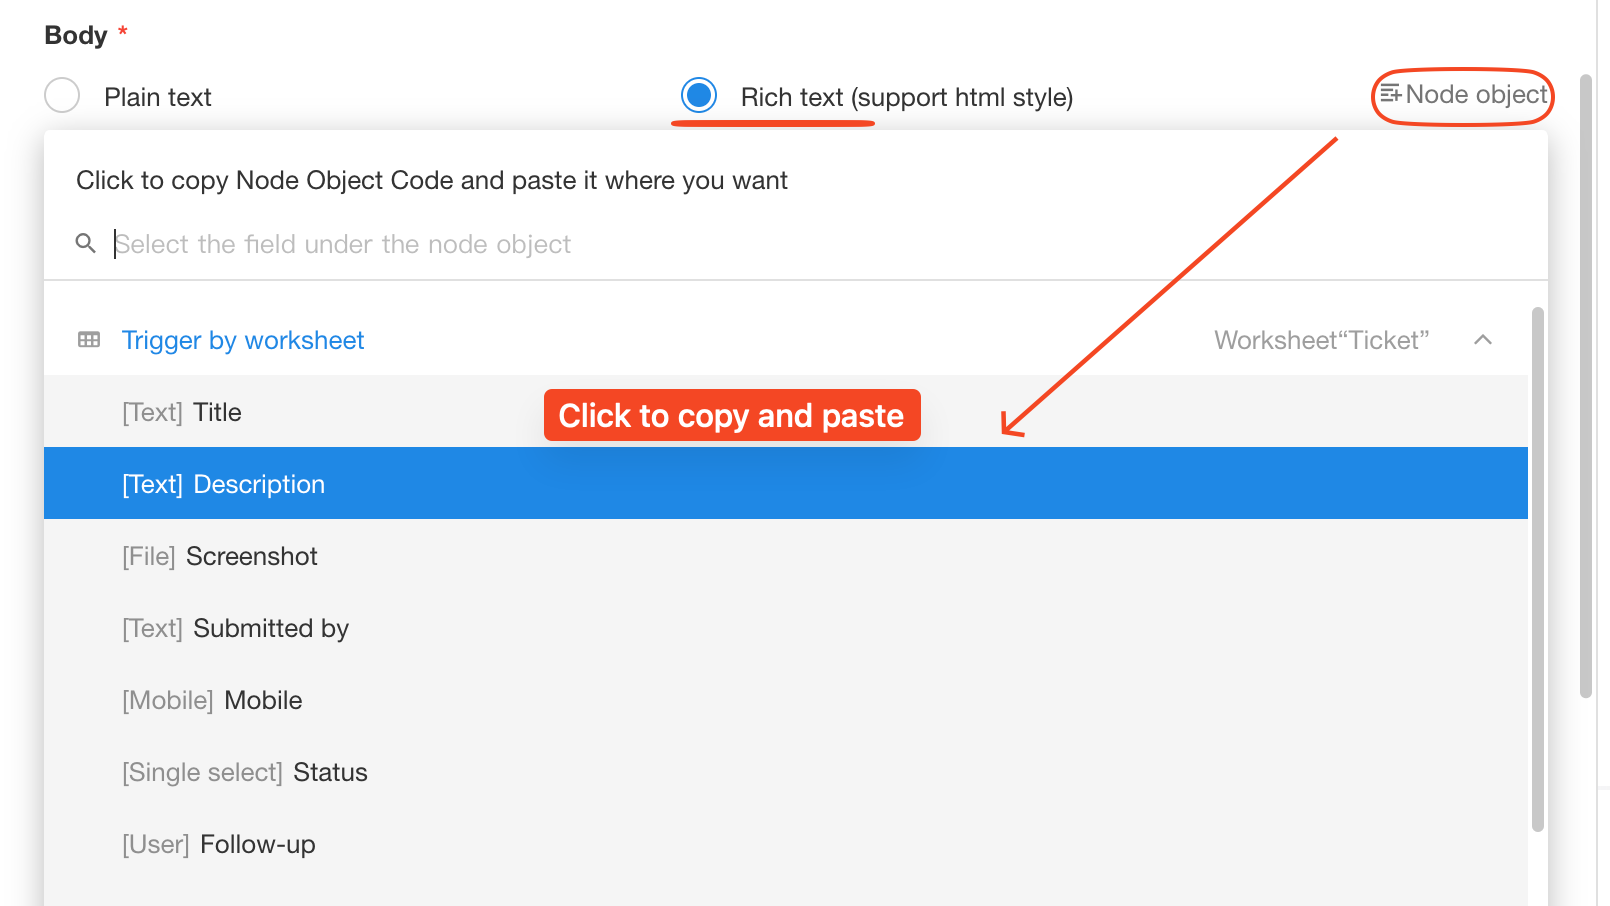Choose the highlighted [Text] Description field
This screenshot has height=906, width=1610.
click(786, 484)
